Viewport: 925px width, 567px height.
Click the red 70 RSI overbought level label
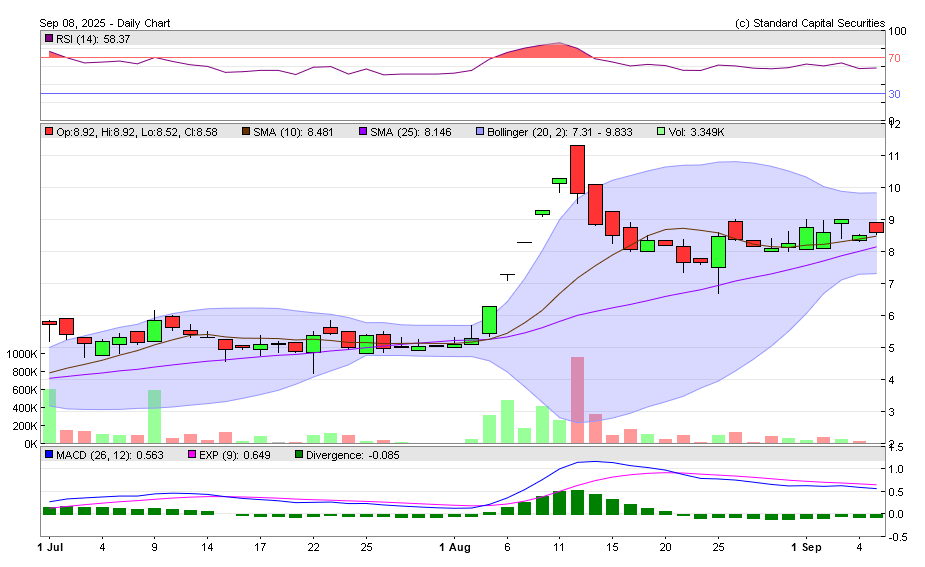894,58
